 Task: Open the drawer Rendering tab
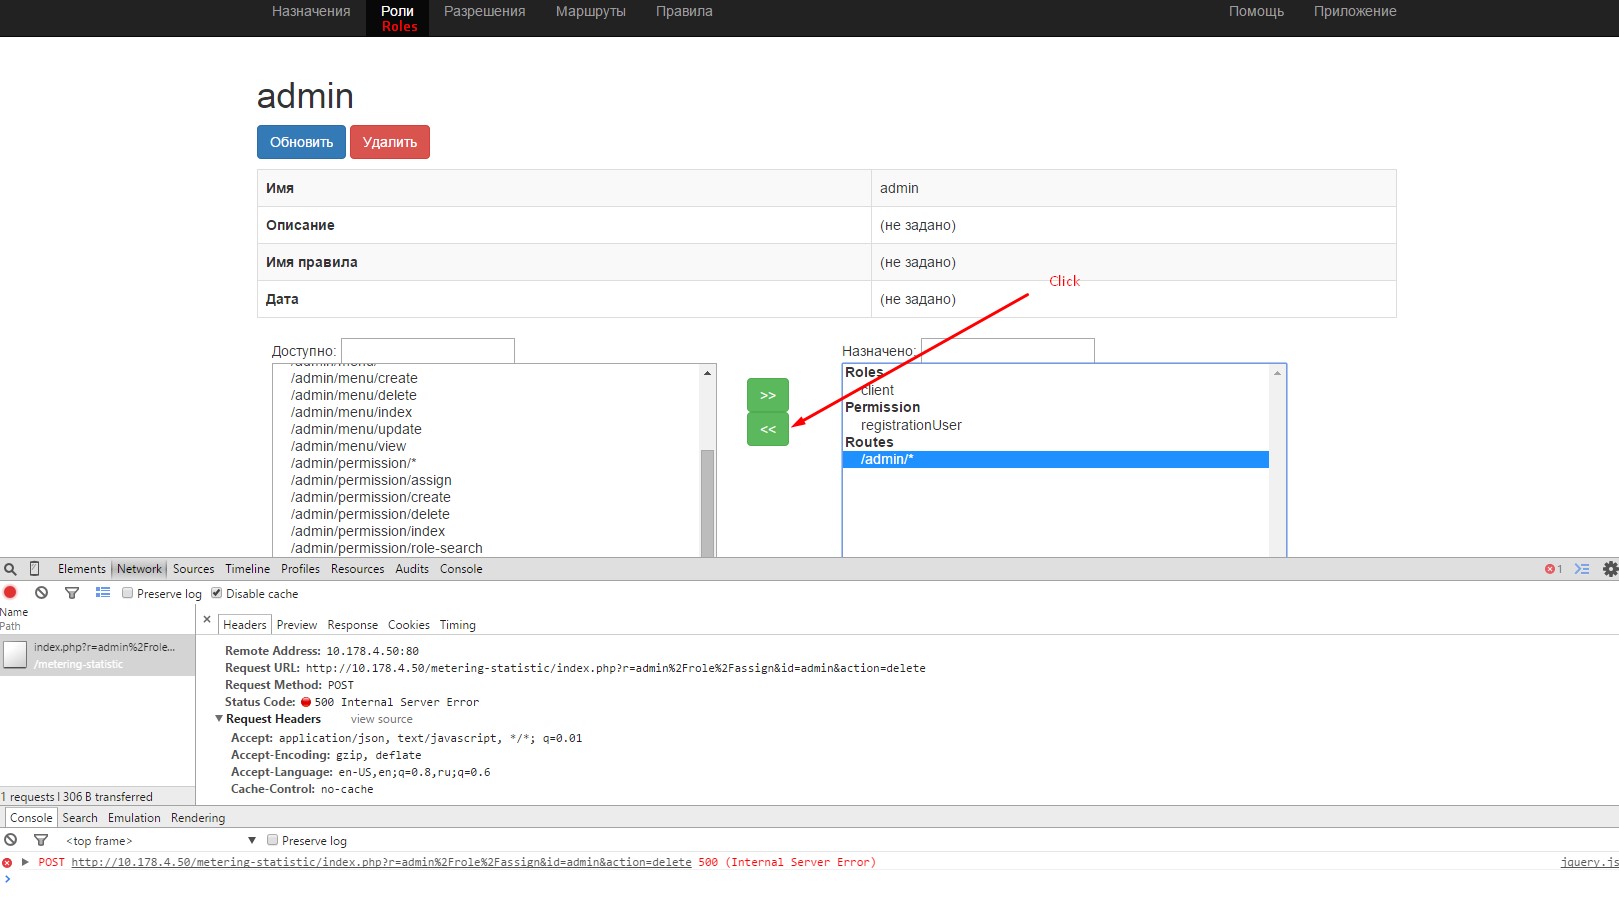click(x=198, y=818)
